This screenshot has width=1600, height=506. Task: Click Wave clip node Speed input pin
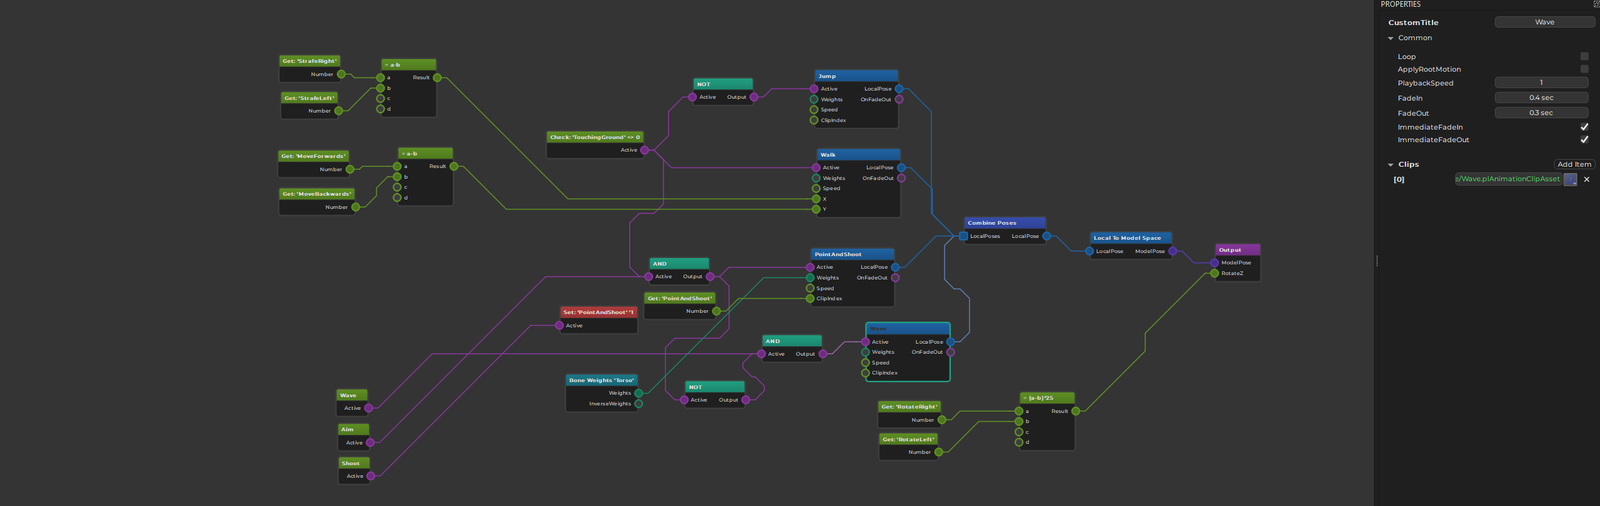point(866,363)
